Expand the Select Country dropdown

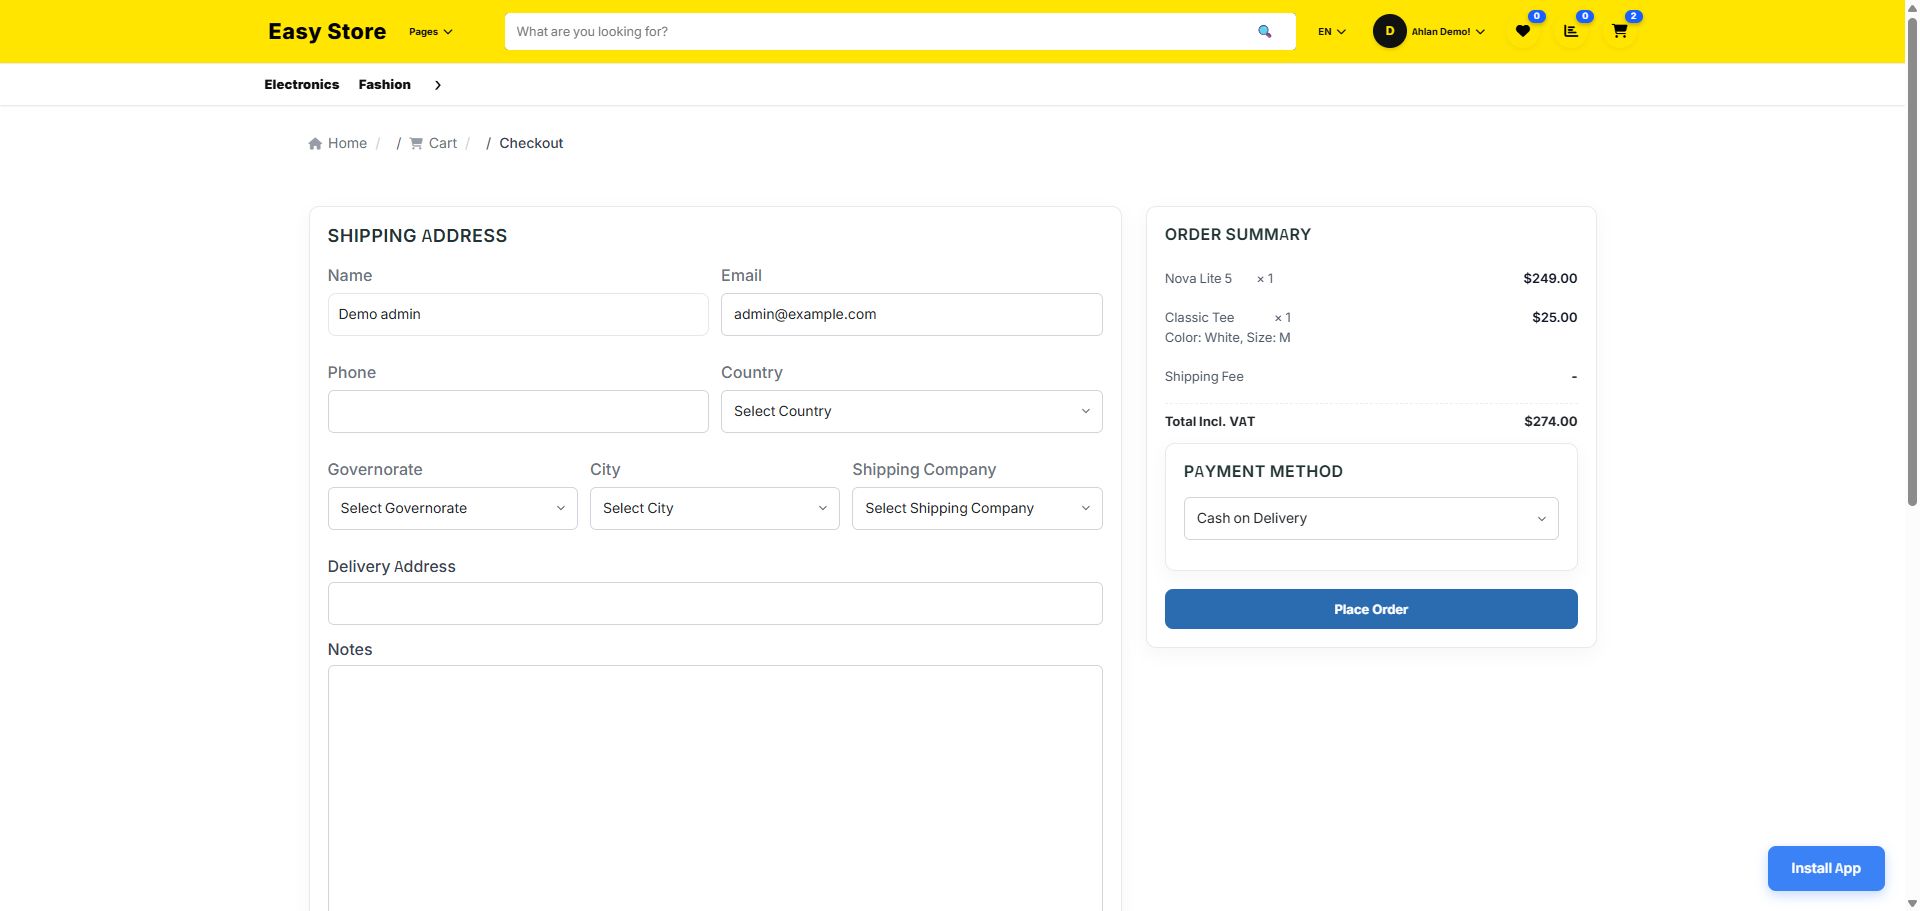[x=911, y=412]
